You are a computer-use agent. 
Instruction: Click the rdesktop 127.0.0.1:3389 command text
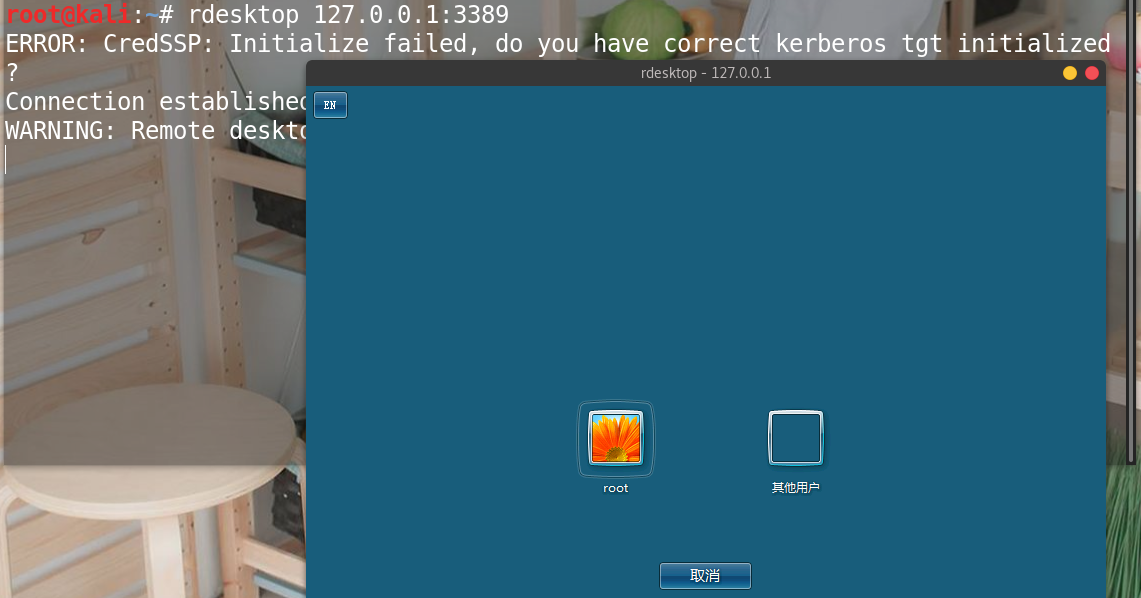(349, 15)
